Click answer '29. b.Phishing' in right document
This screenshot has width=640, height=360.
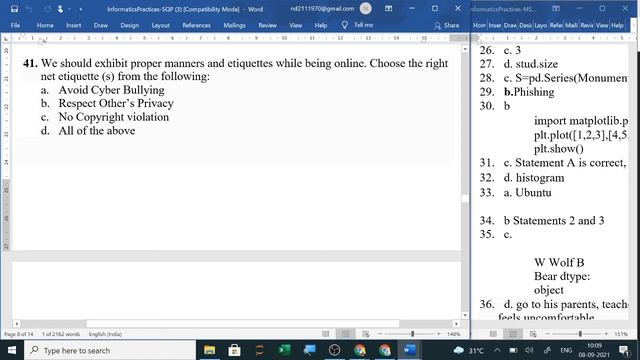point(517,92)
